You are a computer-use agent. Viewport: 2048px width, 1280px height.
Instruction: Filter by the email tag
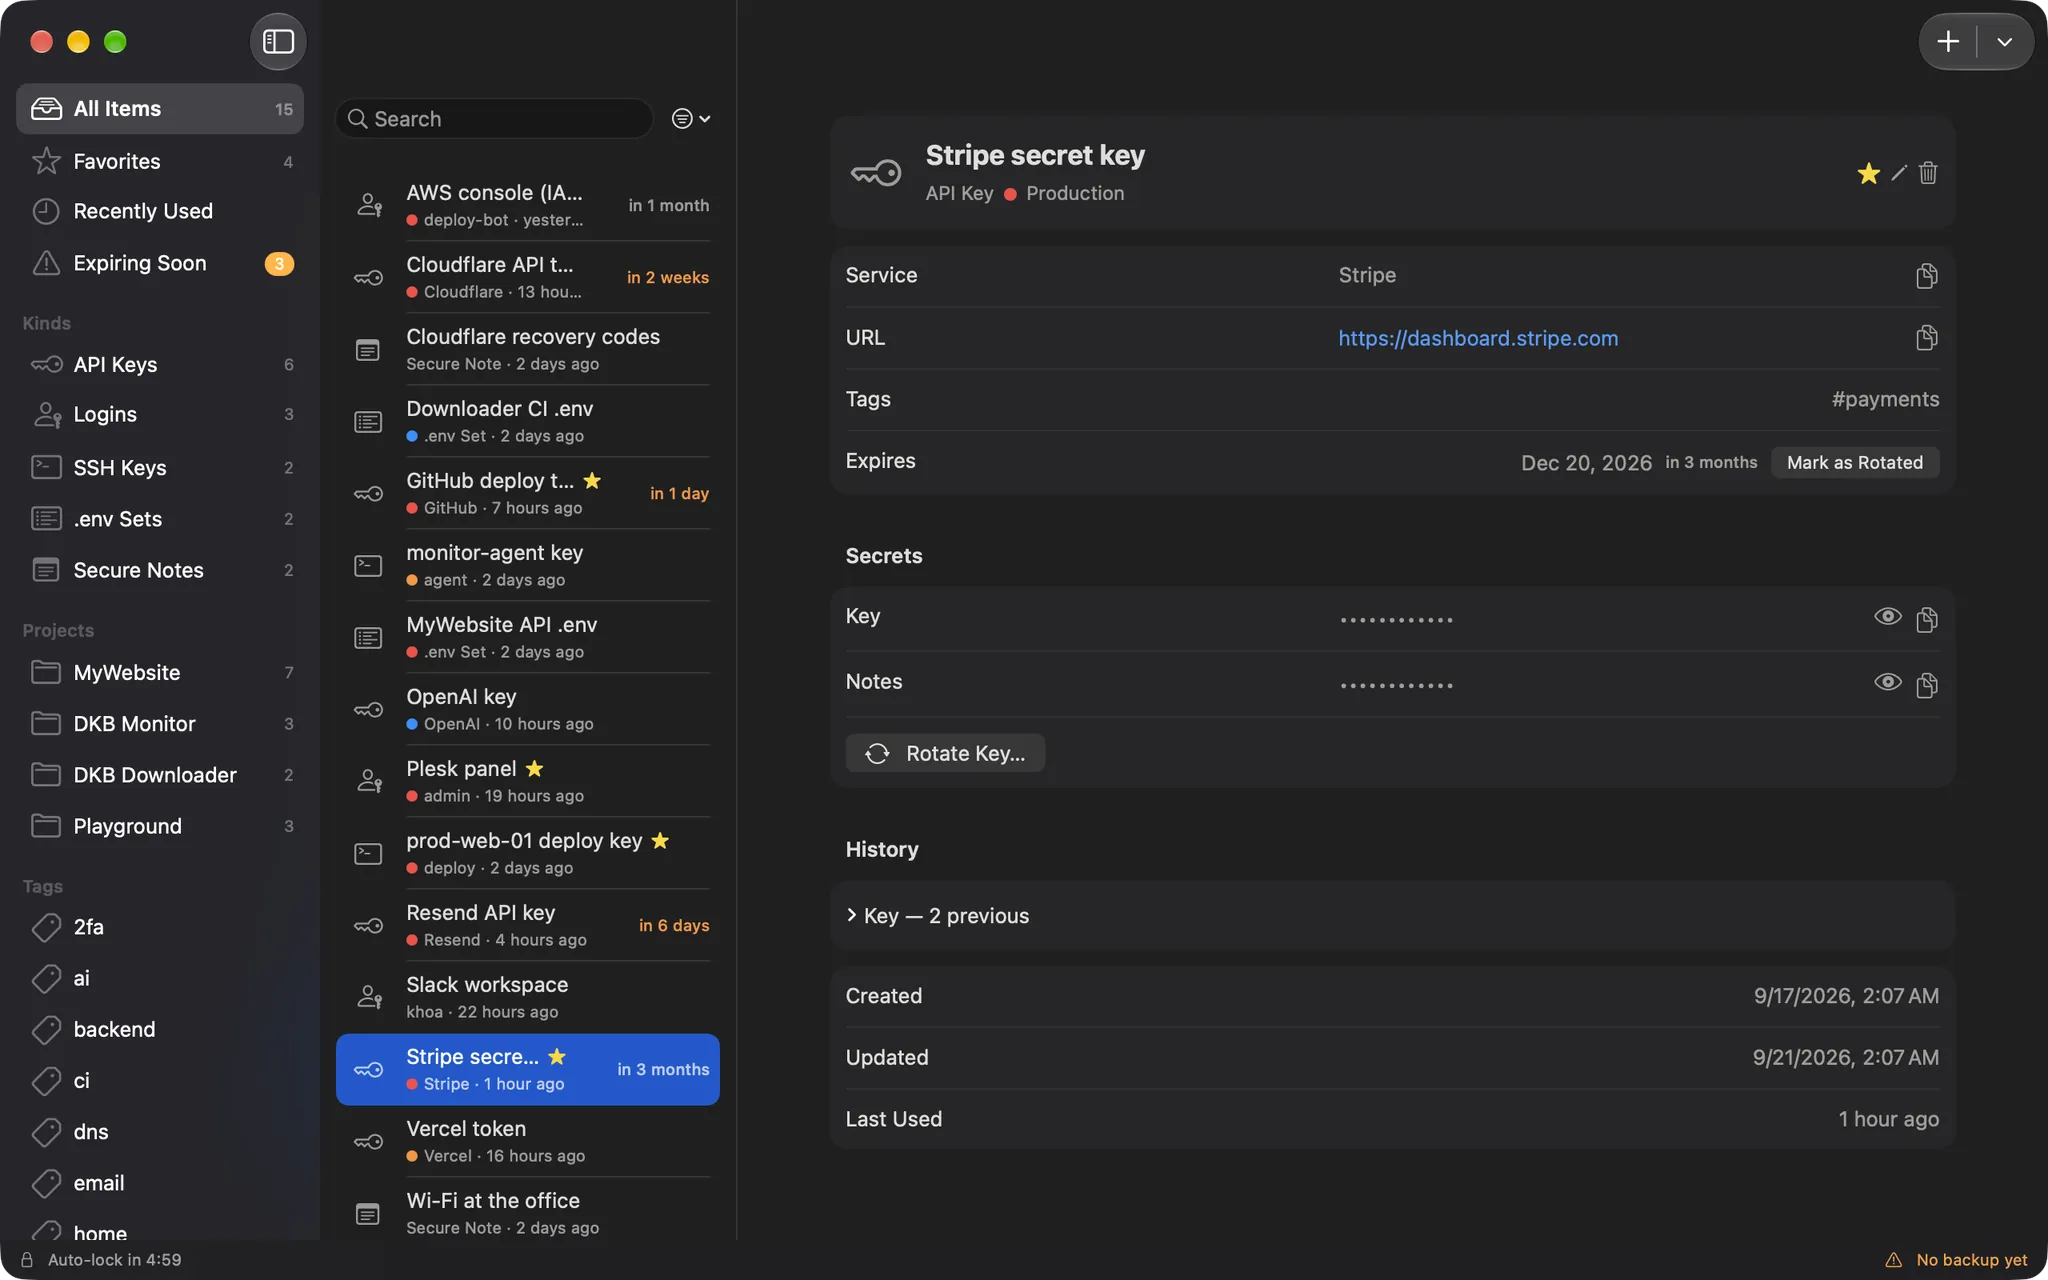[x=160, y=1183]
